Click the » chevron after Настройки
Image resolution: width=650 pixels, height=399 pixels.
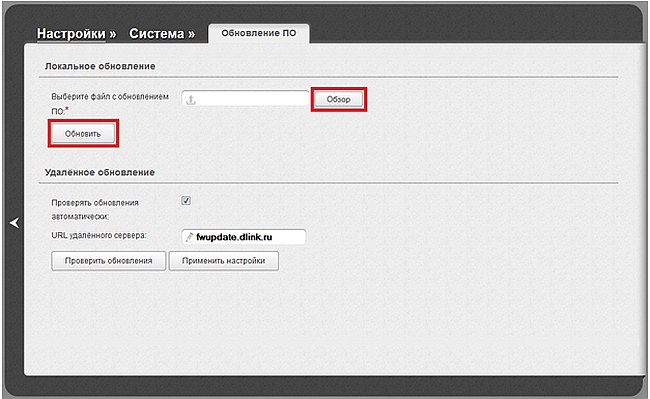pyautogui.click(x=113, y=34)
